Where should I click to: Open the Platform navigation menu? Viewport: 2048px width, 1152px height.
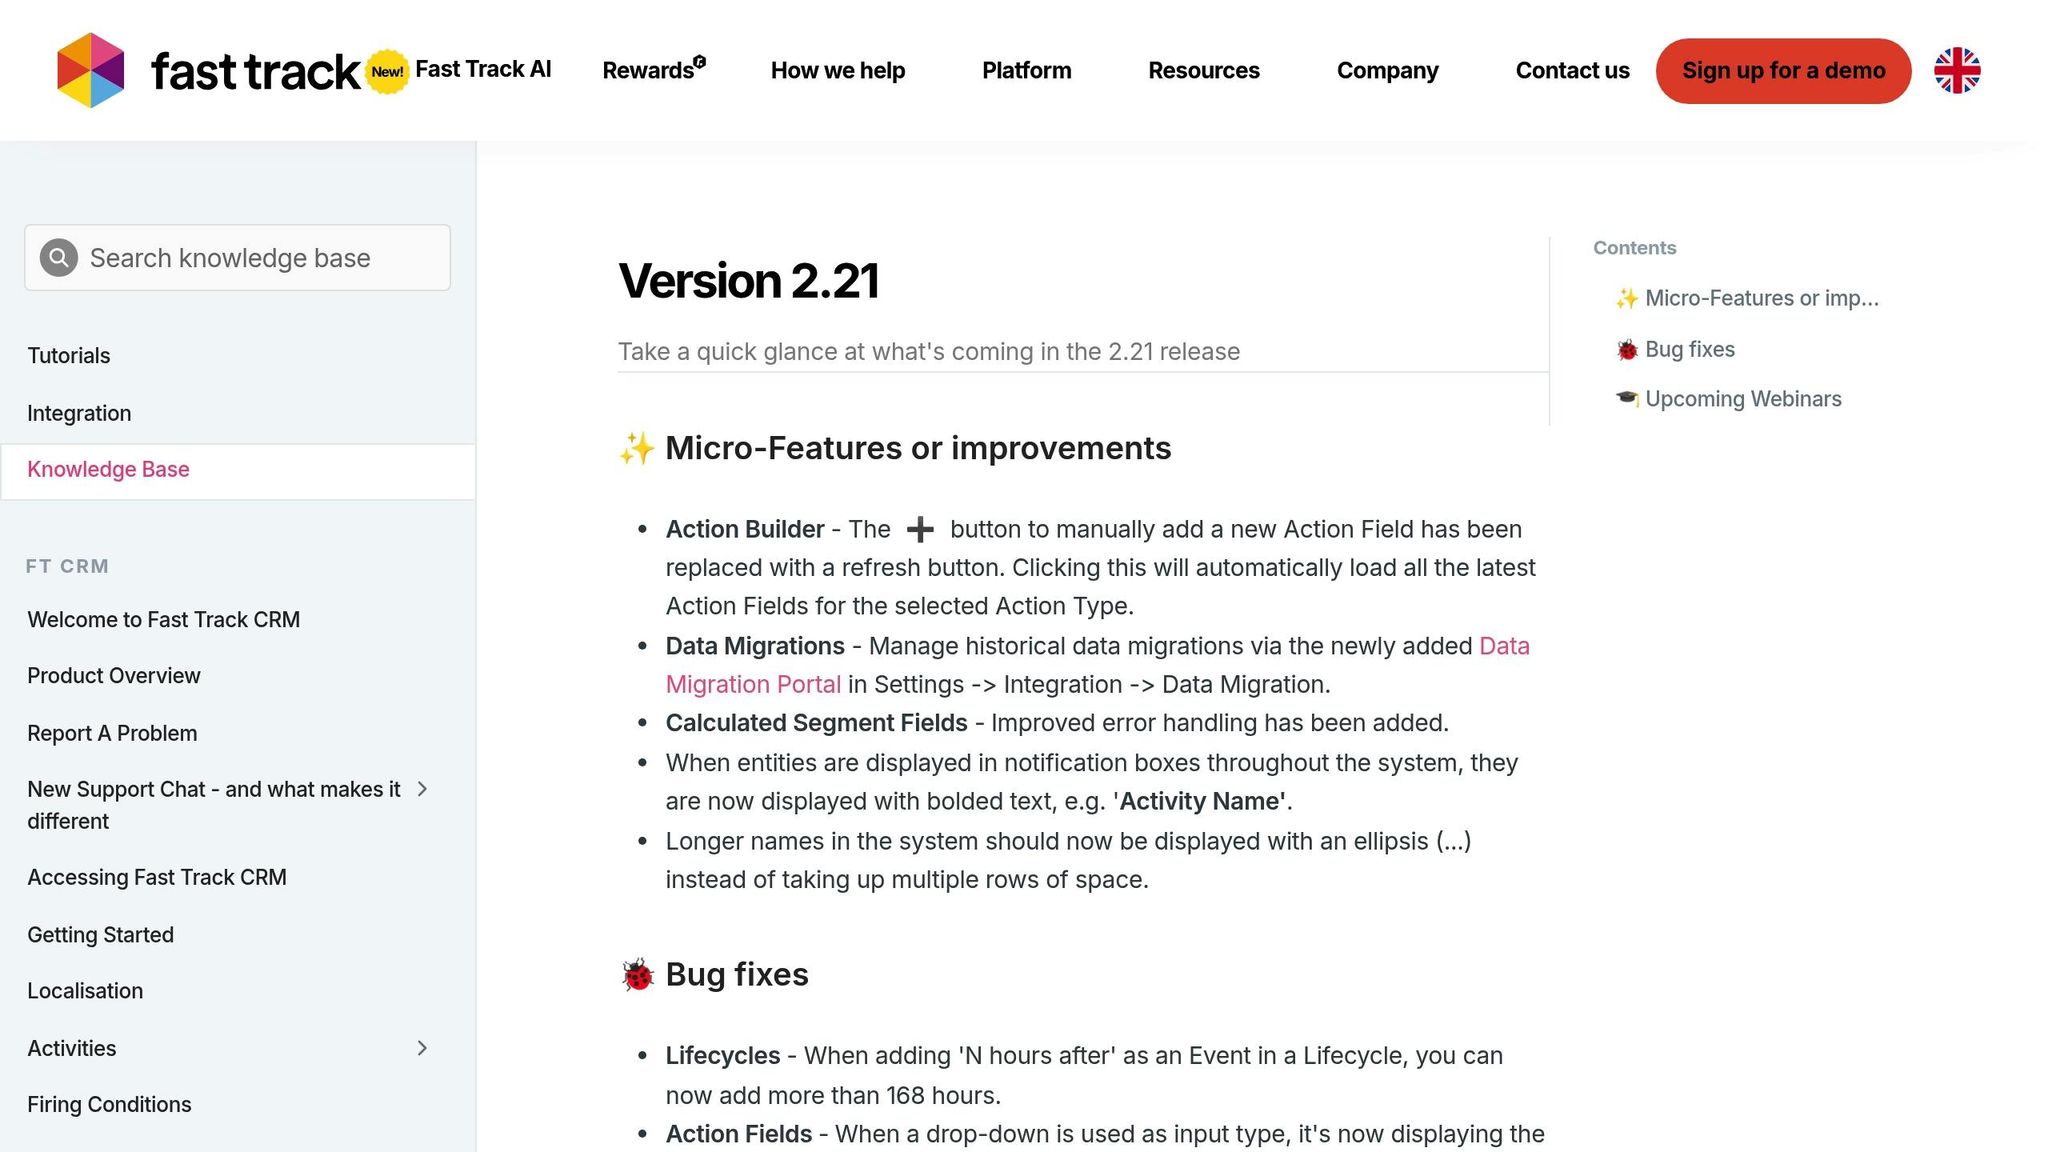(1026, 71)
